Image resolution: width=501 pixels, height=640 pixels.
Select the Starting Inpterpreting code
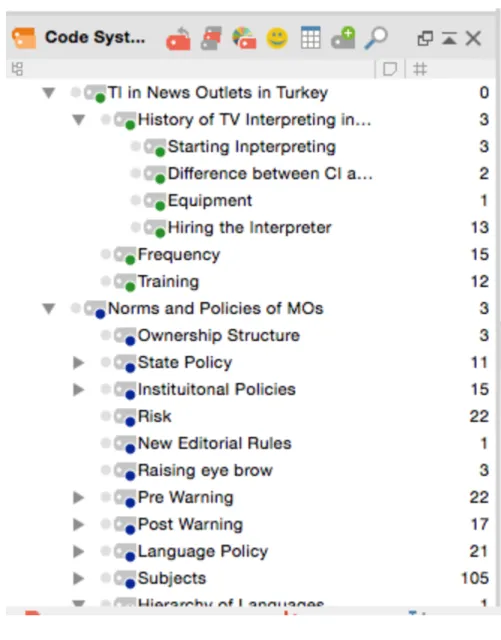coord(252,147)
